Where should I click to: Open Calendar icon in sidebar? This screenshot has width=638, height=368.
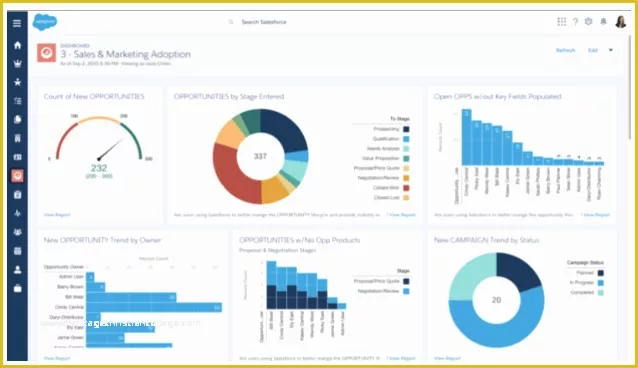point(17,251)
